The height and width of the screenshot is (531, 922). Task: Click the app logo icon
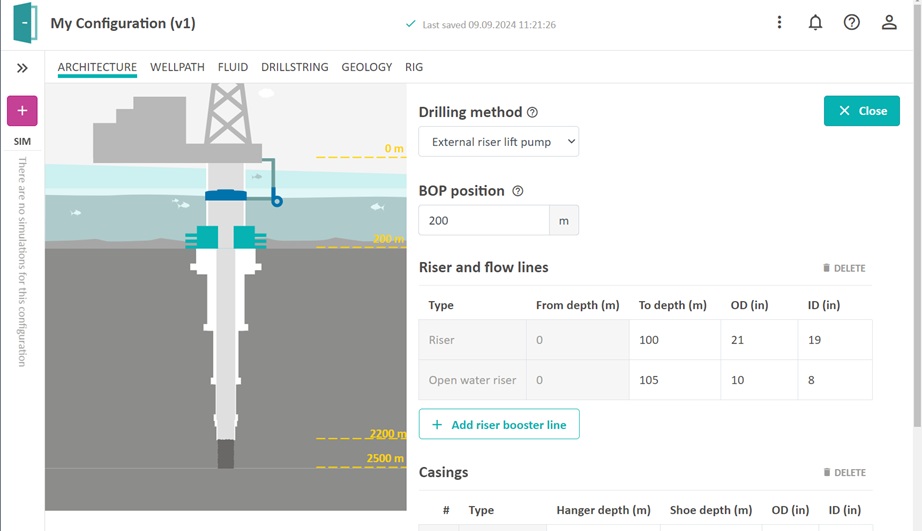(x=25, y=23)
